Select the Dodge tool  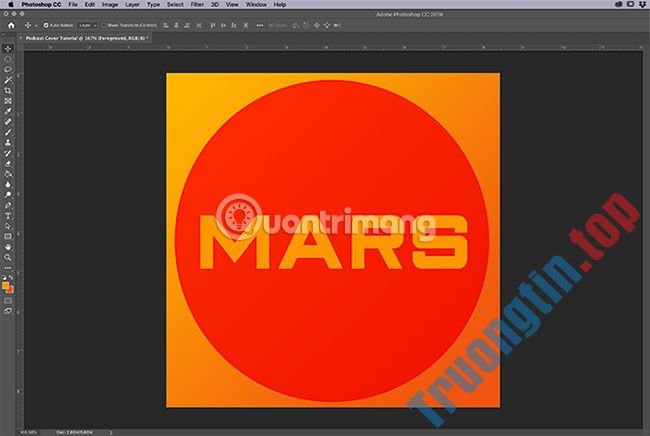(x=8, y=195)
